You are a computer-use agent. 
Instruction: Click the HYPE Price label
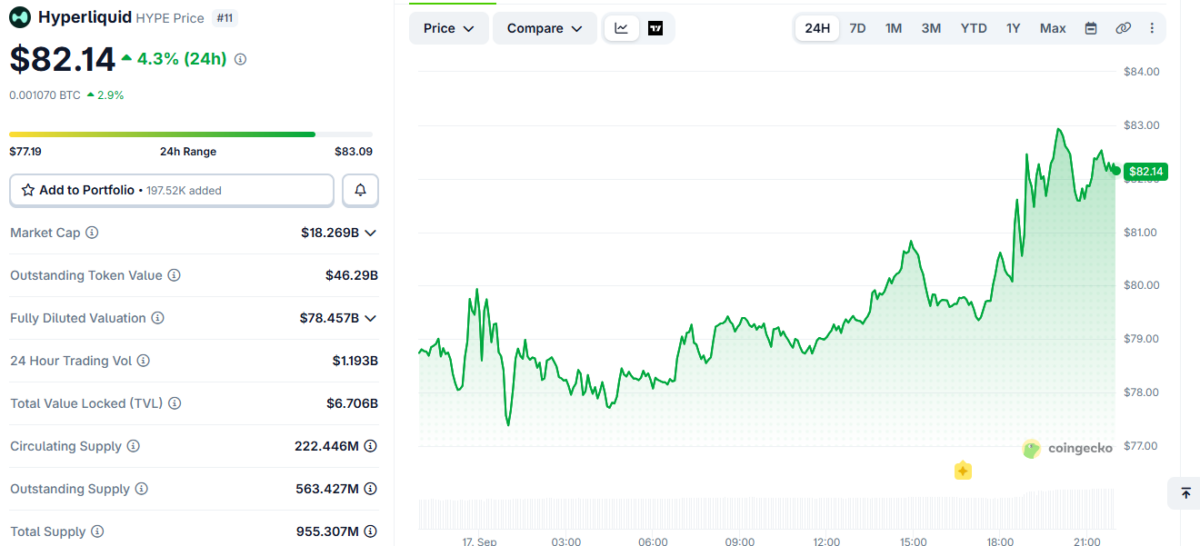170,18
